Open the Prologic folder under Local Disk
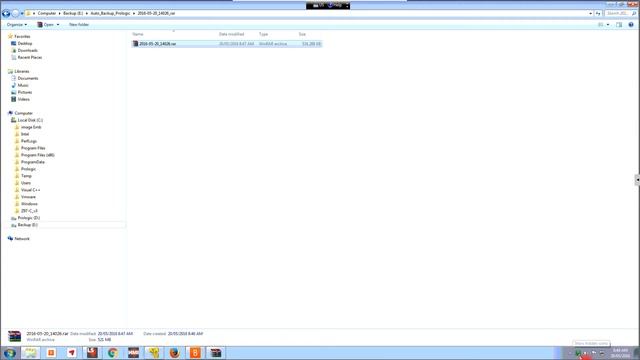The image size is (640, 360). 28,169
